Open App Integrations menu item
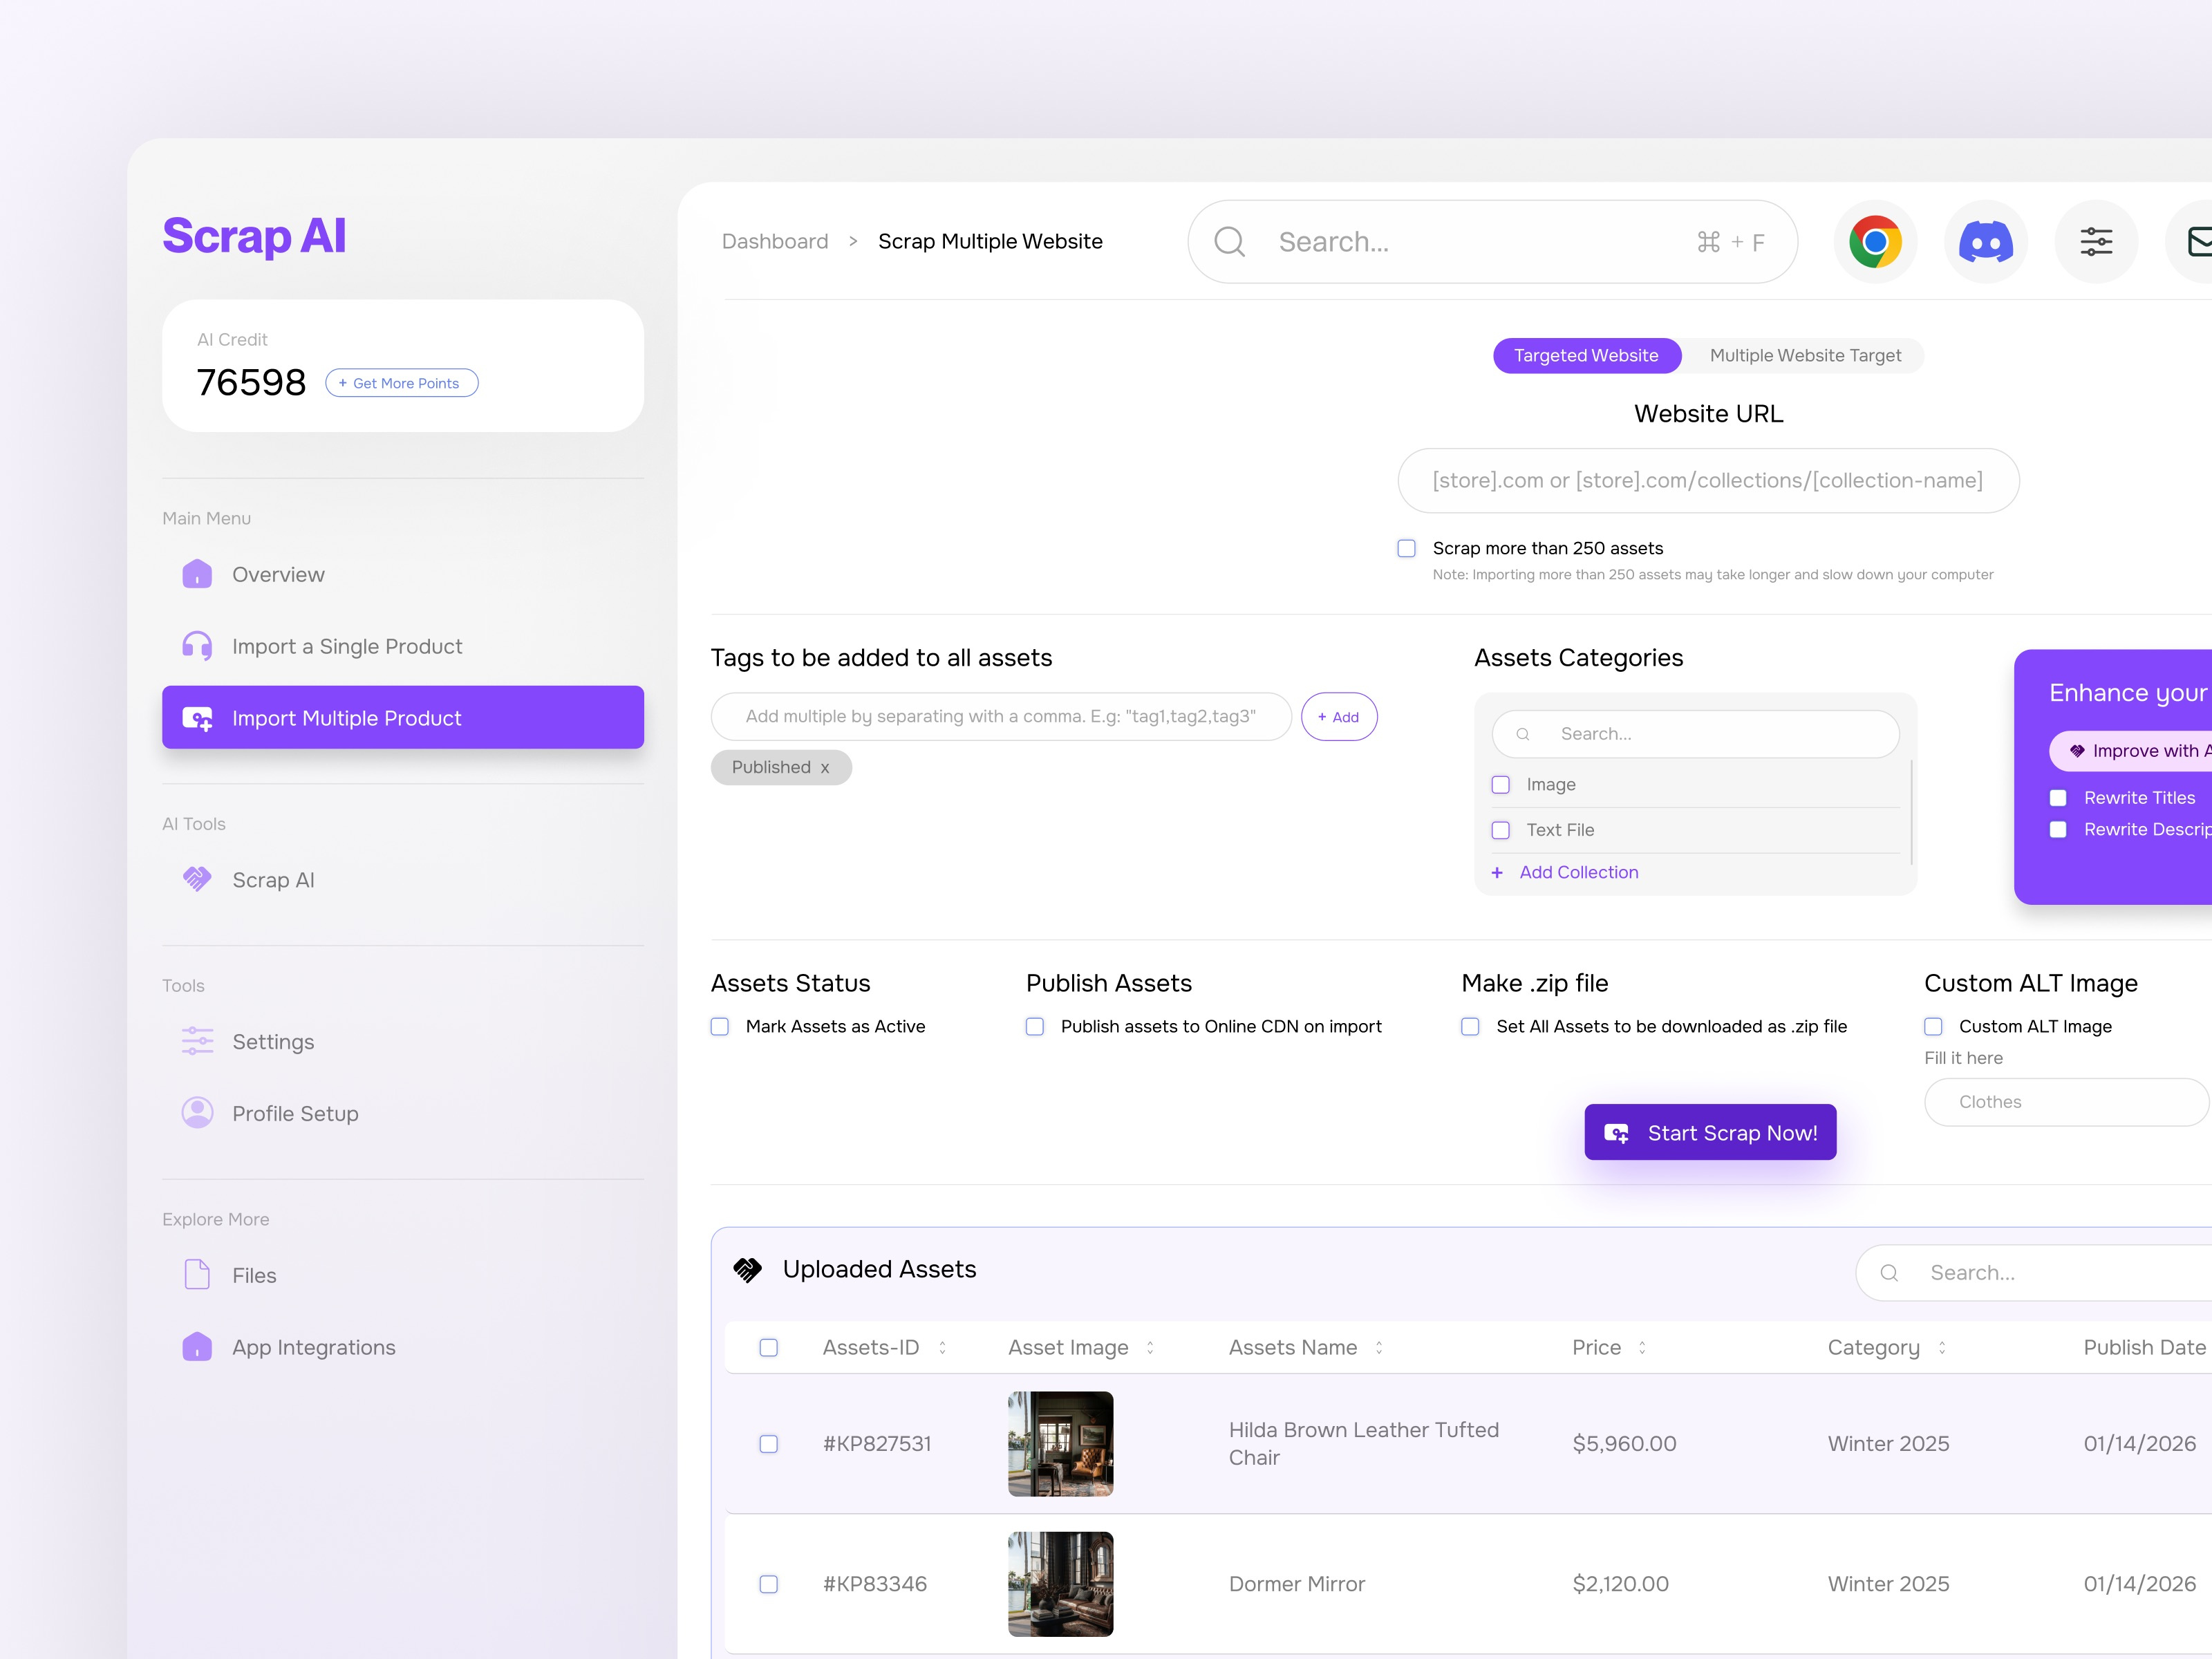Viewport: 2212px width, 1659px height. click(402, 1346)
